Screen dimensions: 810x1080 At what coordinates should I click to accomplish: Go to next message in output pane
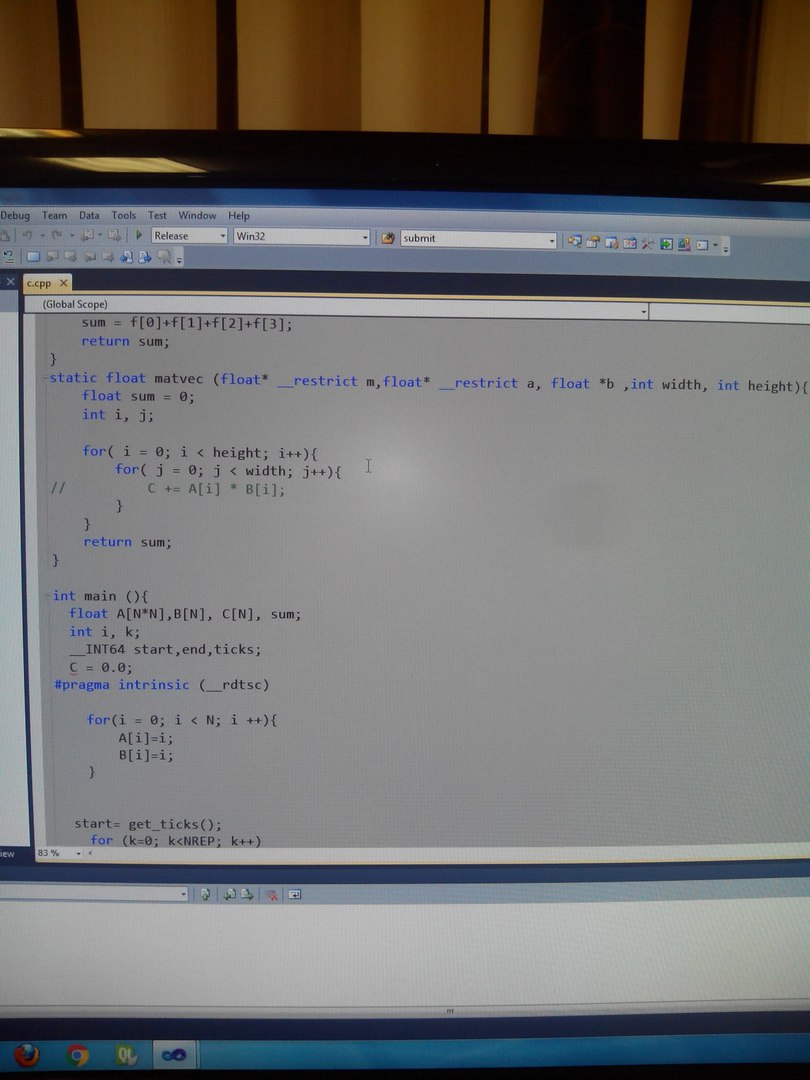click(x=247, y=894)
